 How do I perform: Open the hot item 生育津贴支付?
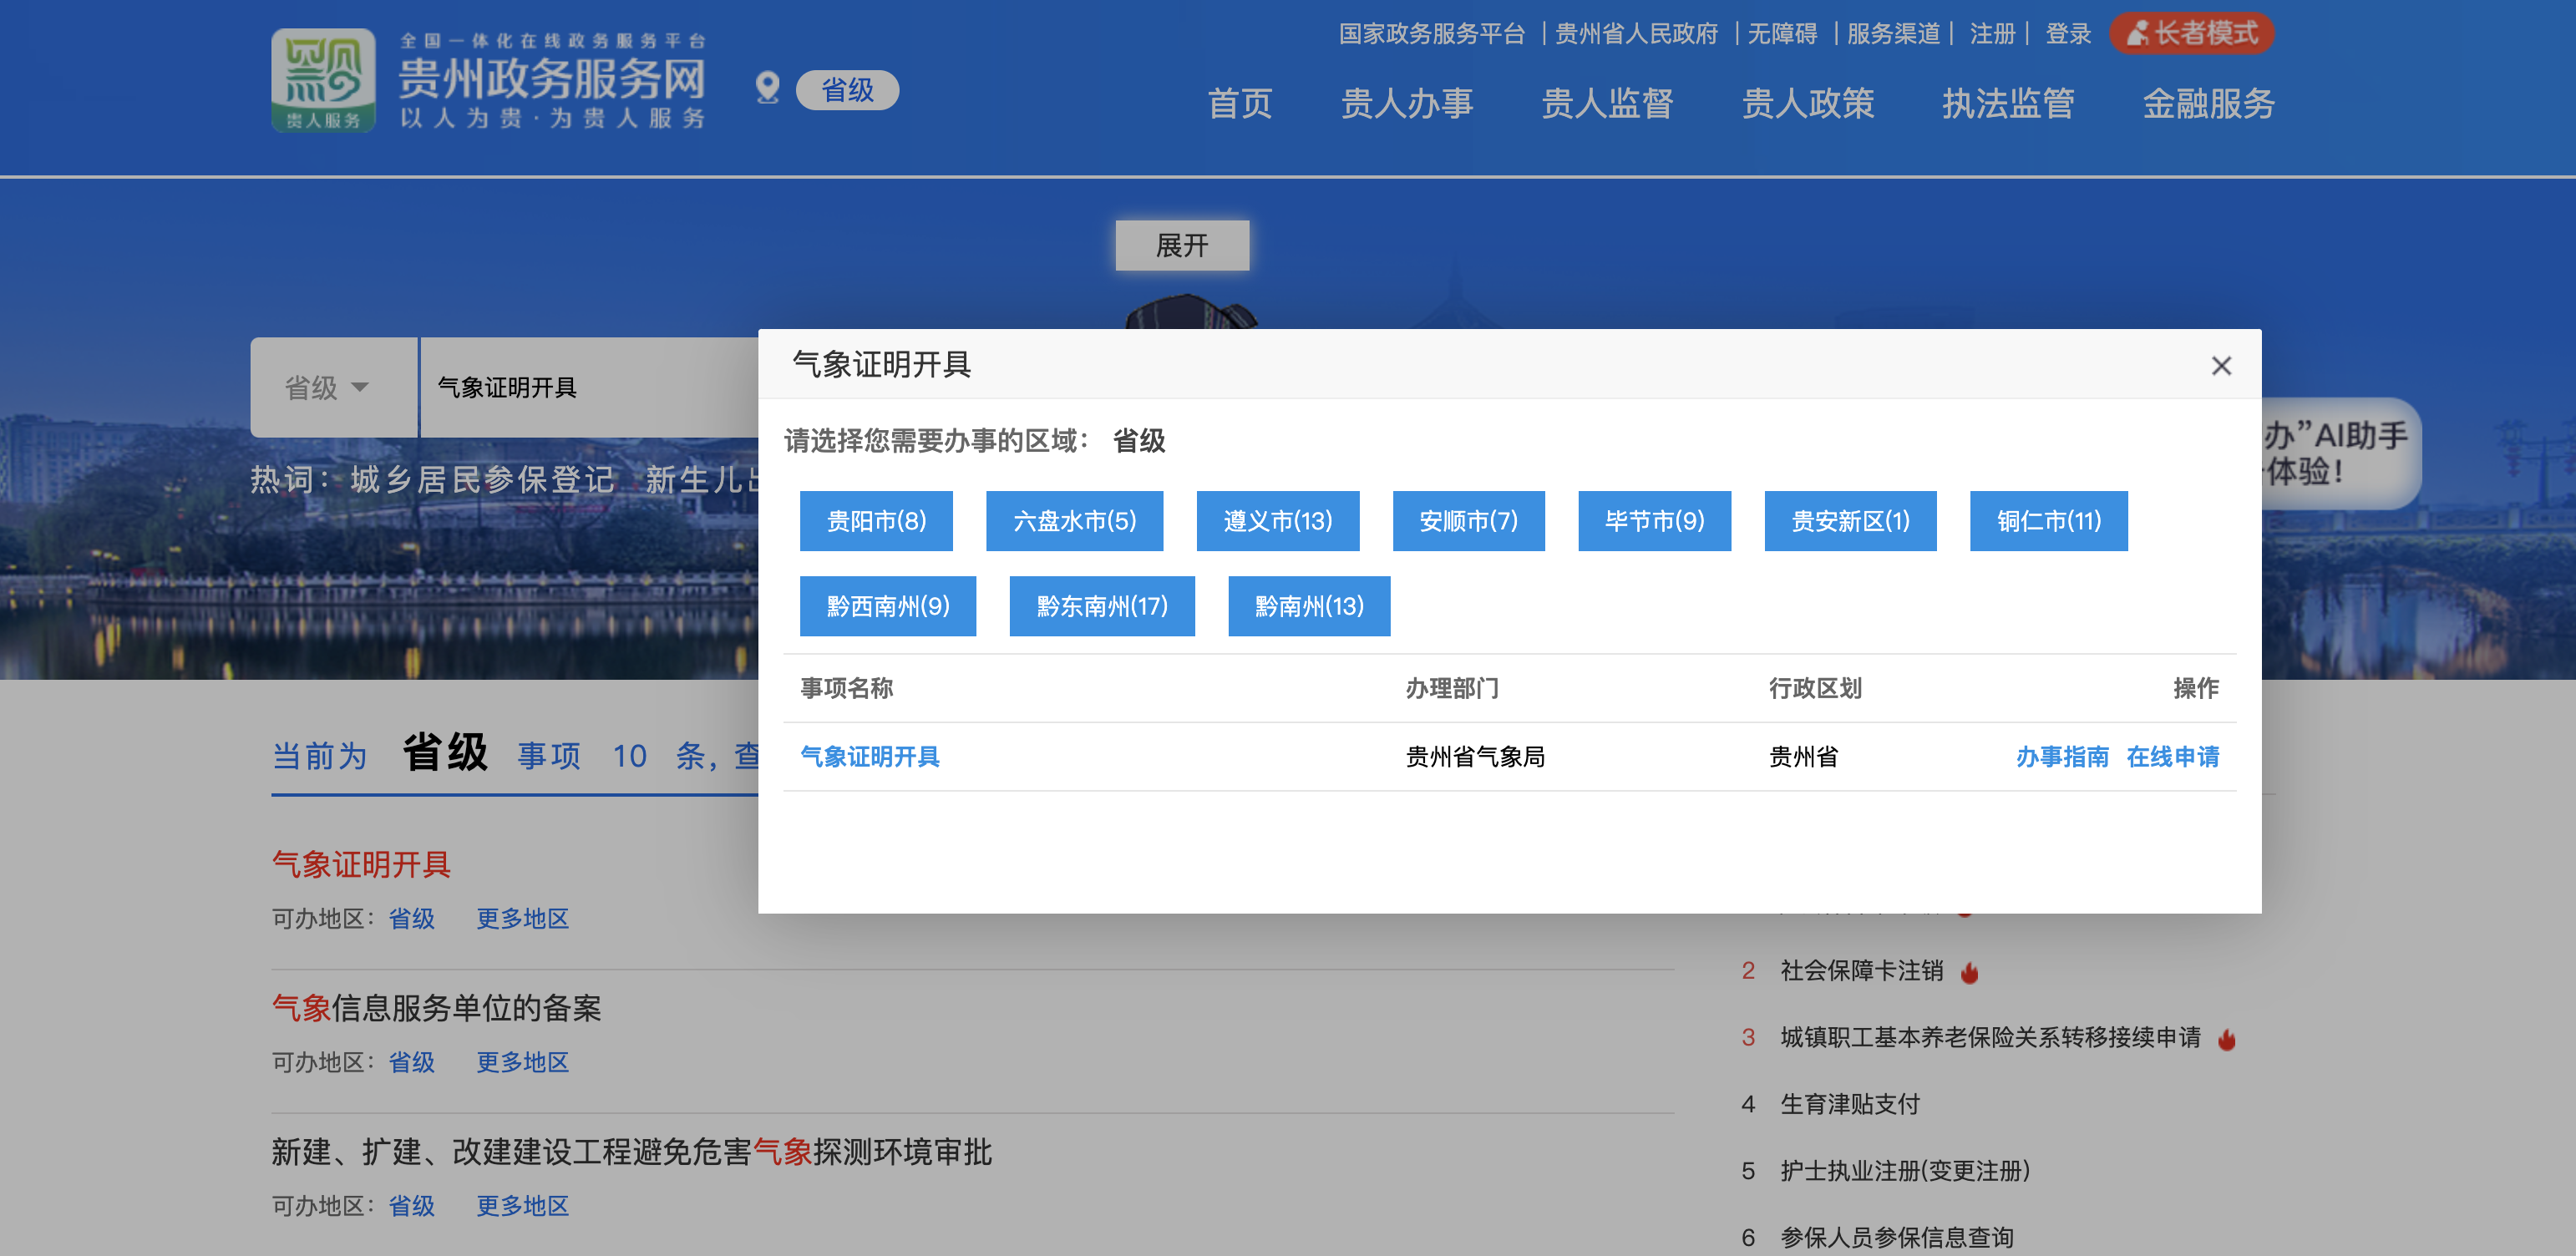coord(1850,1105)
